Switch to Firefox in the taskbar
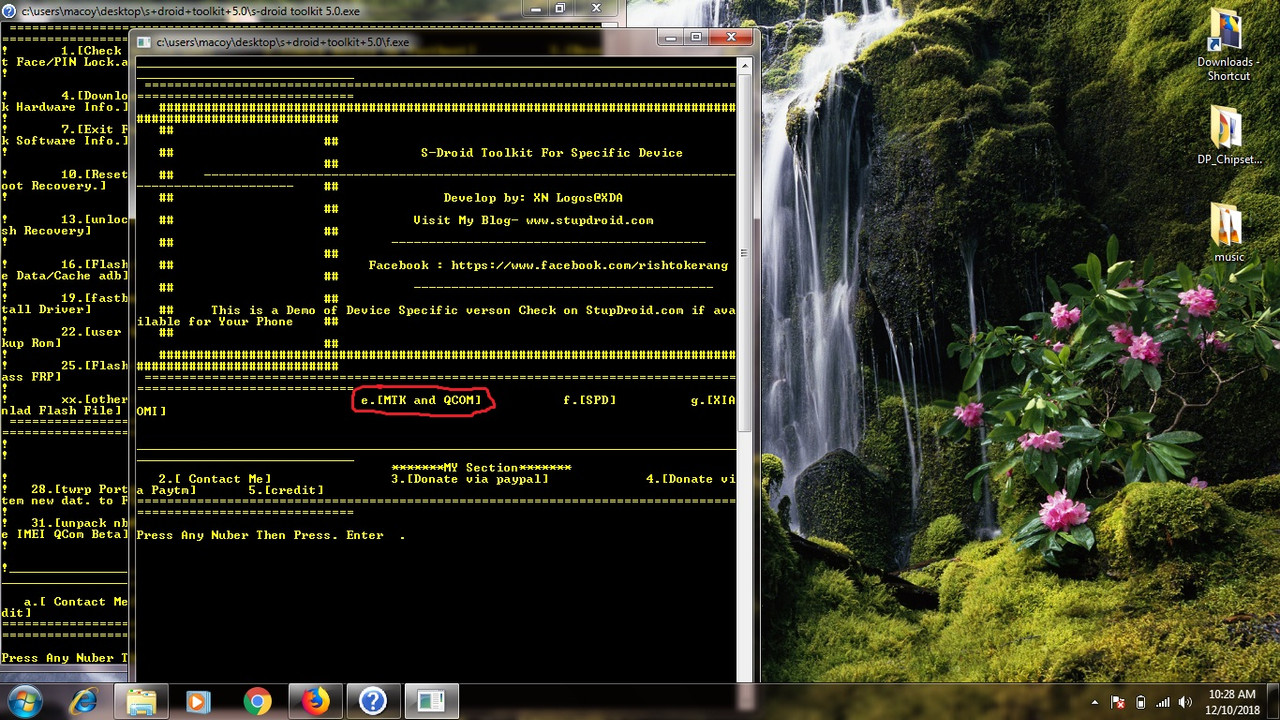Image resolution: width=1280 pixels, height=720 pixels. tap(316, 702)
